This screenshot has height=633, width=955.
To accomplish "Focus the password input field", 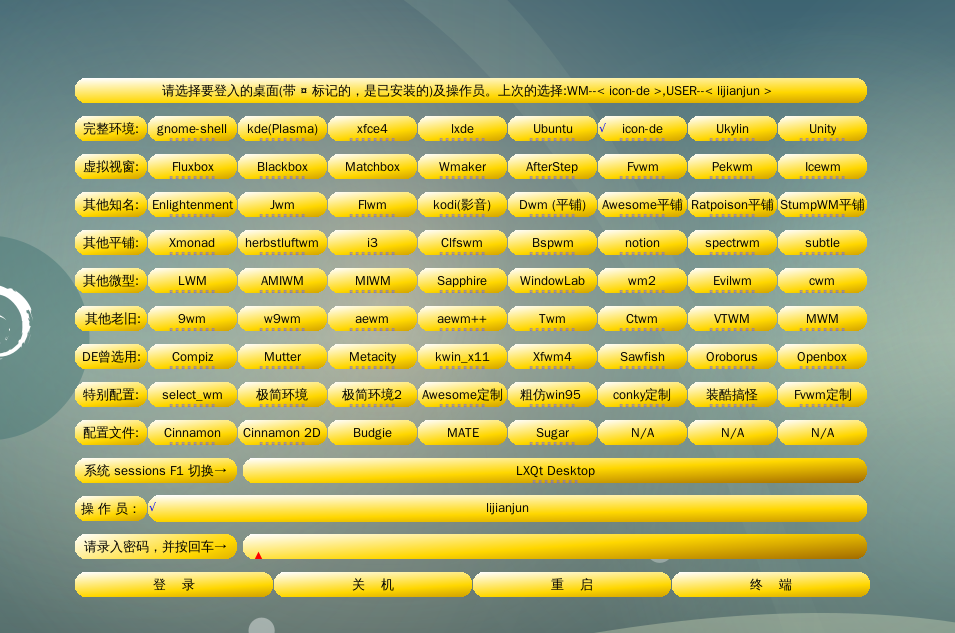I will point(555,546).
